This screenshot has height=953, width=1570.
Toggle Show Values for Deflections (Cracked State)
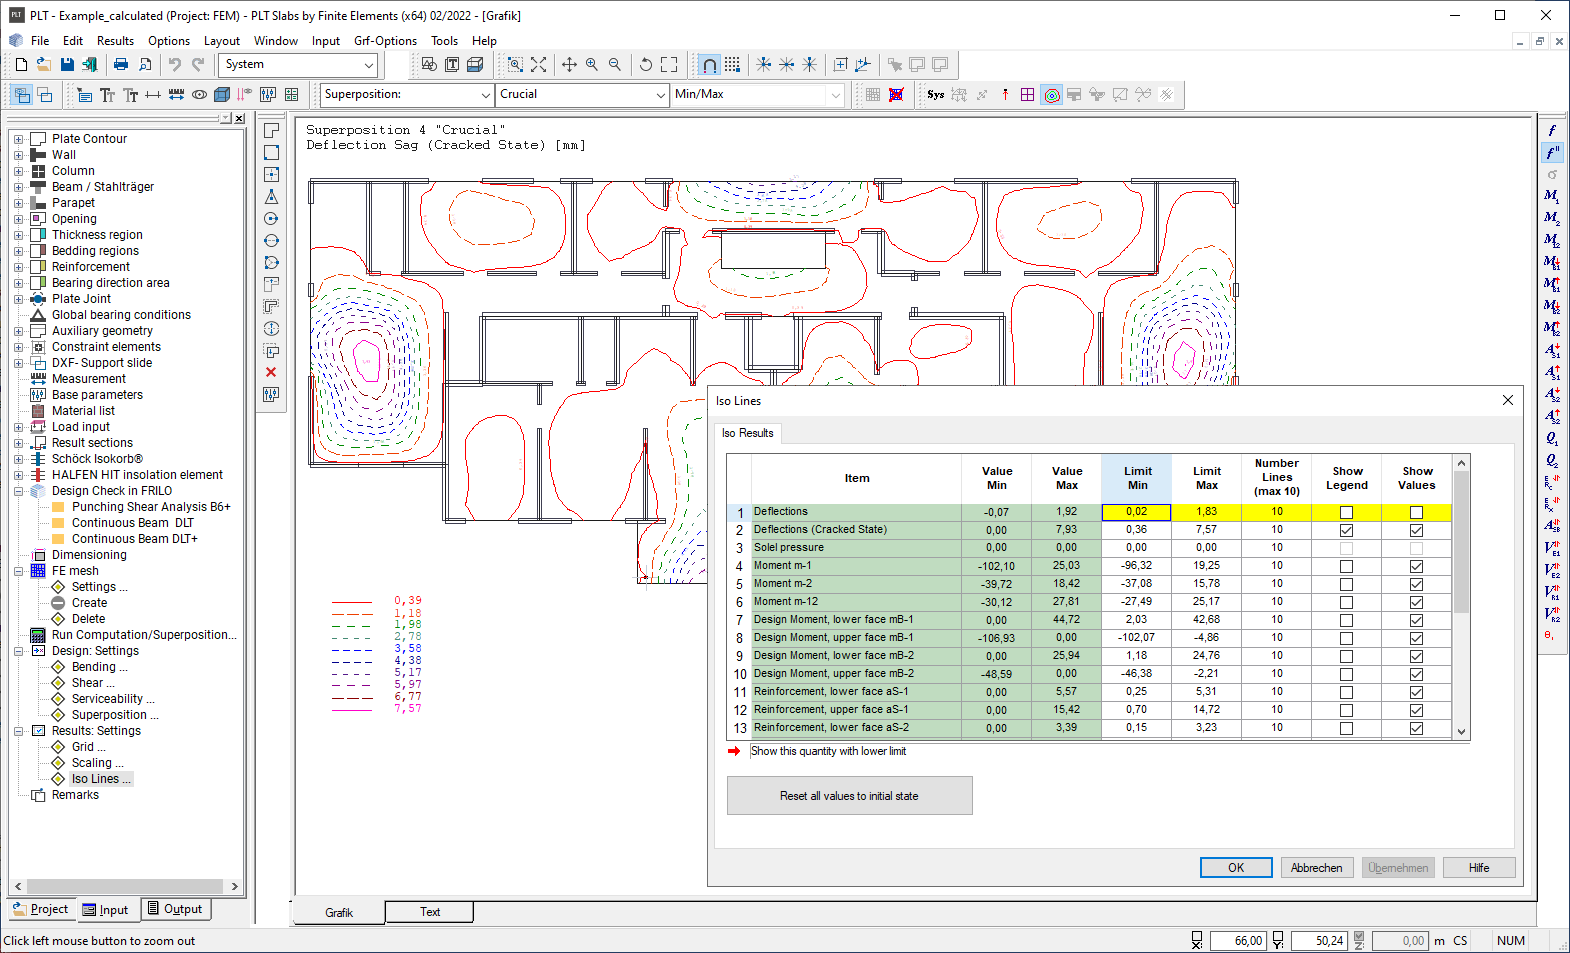click(1416, 530)
